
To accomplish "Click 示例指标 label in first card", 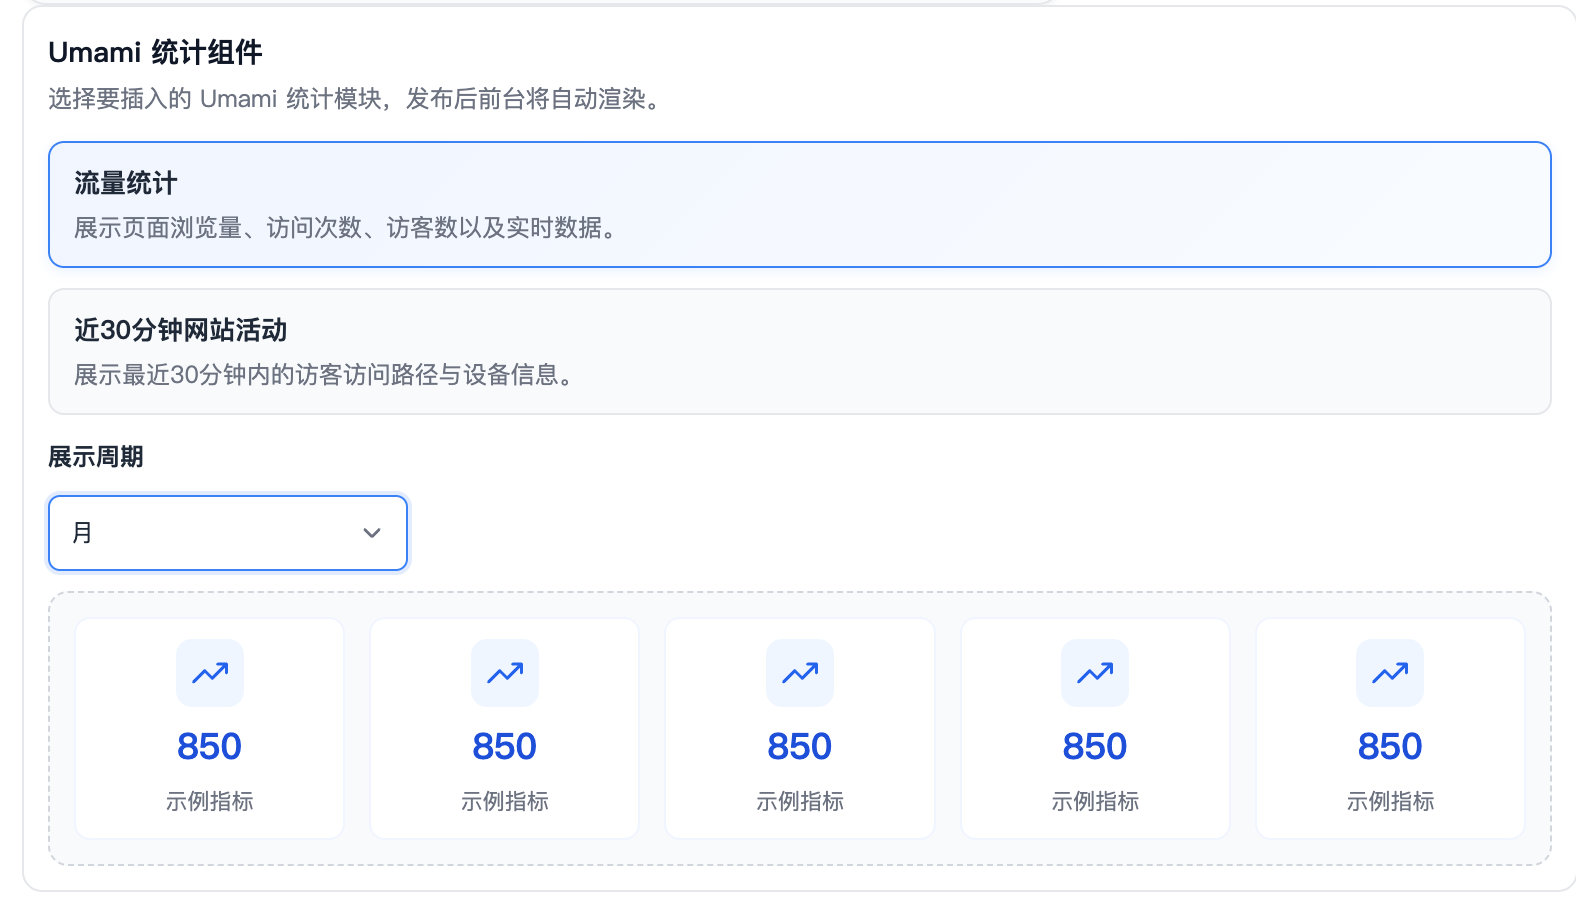I will [210, 801].
